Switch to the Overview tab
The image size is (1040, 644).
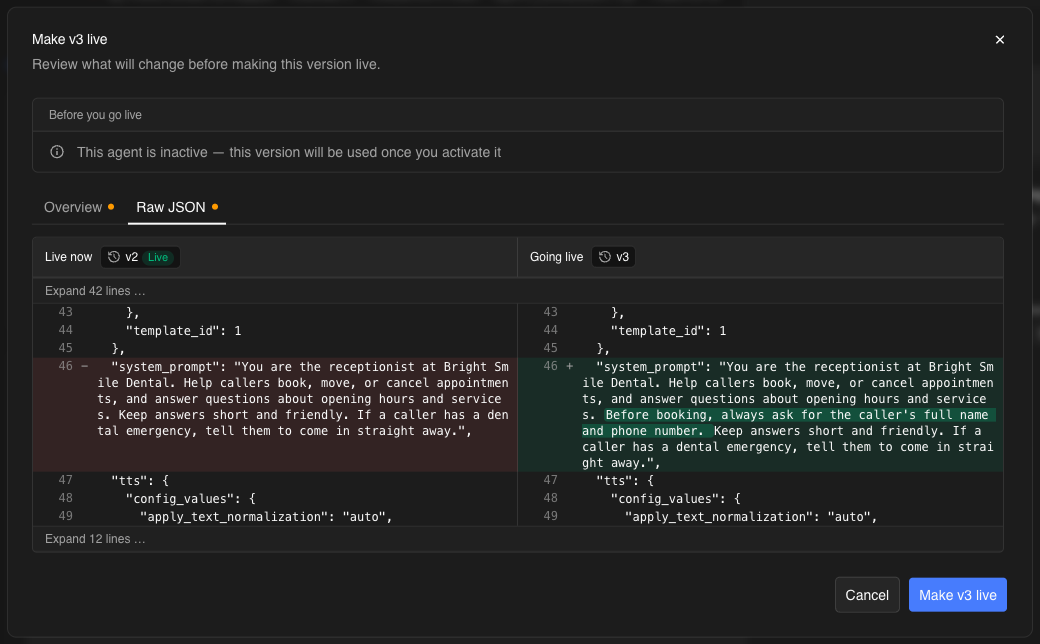[78, 207]
